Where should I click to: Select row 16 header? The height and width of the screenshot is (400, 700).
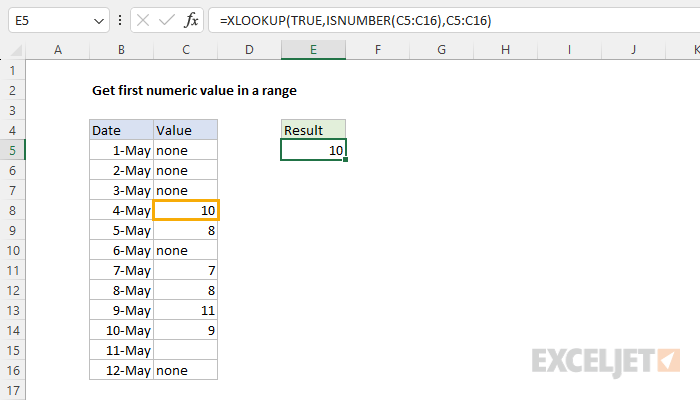tap(13, 370)
